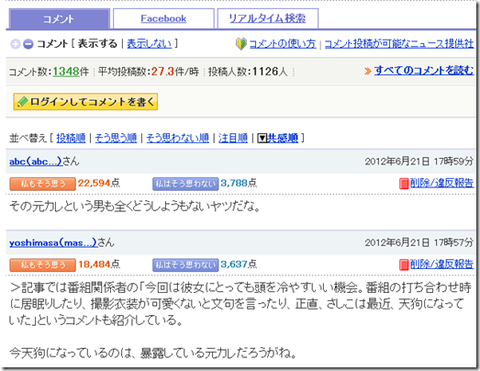Image resolution: width=480 pixels, height=371 pixels.
Task: Click 削除/違反報告 on yoshimasa's comment
Action: 442,264
